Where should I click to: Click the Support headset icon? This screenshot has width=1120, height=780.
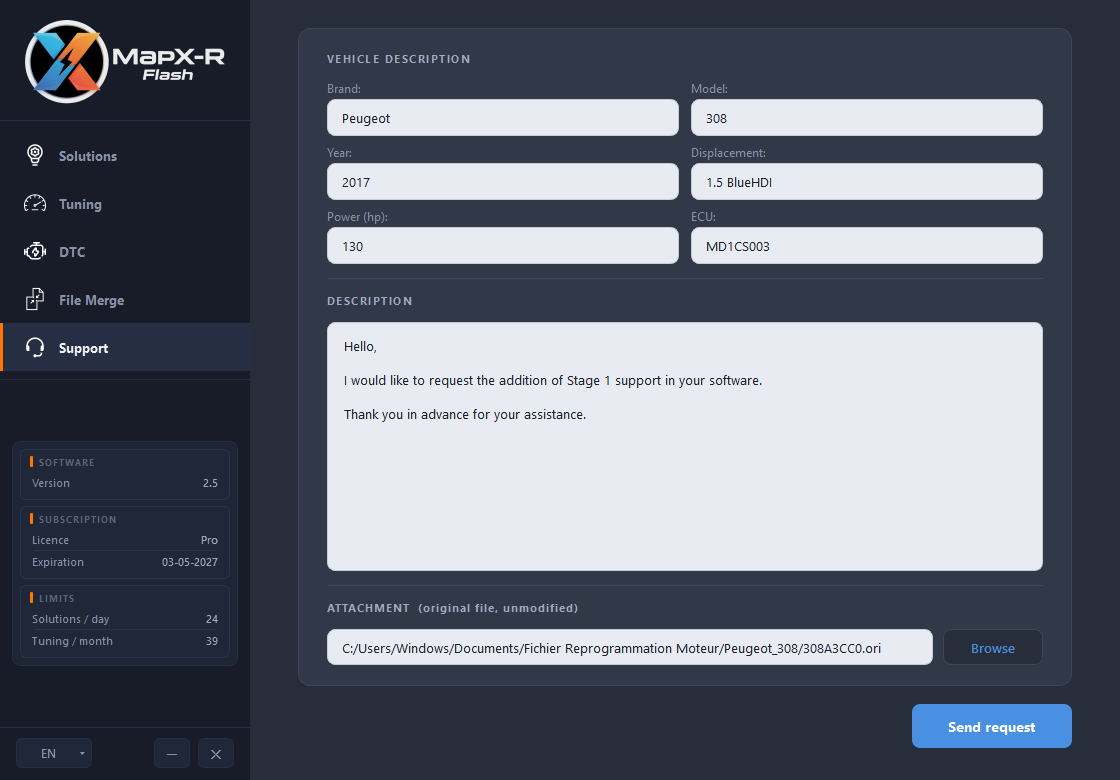pos(34,348)
